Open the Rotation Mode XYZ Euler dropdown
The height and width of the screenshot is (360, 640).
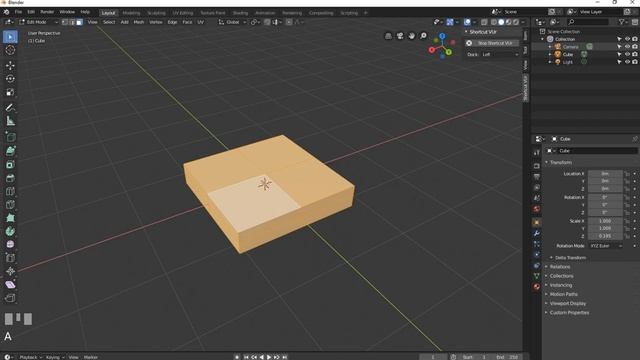(606, 246)
